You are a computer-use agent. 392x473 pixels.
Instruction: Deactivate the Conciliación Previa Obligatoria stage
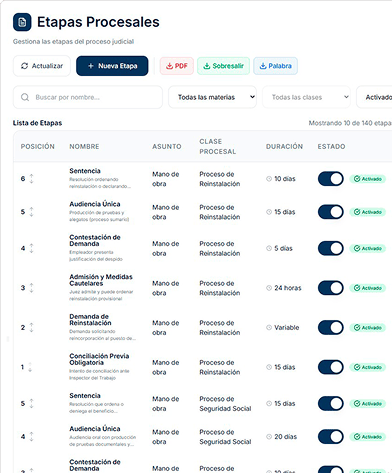pos(331,367)
